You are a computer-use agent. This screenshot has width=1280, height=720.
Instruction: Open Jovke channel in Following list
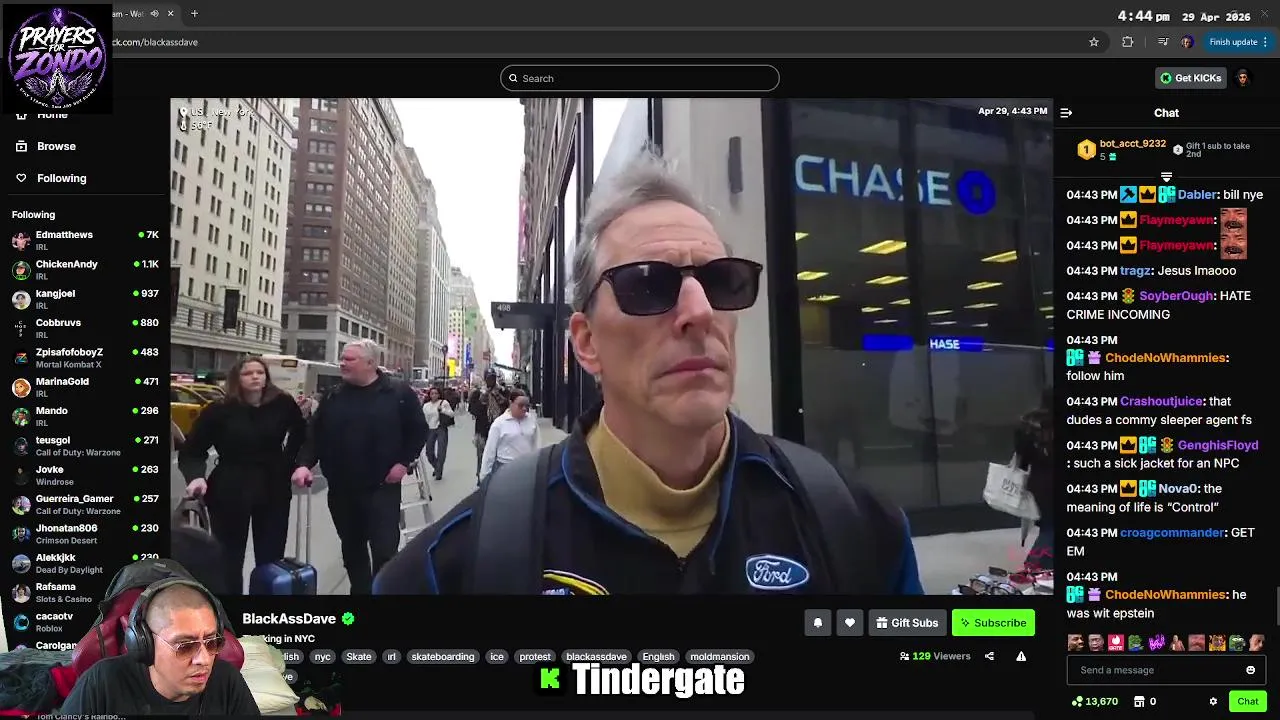click(84, 474)
